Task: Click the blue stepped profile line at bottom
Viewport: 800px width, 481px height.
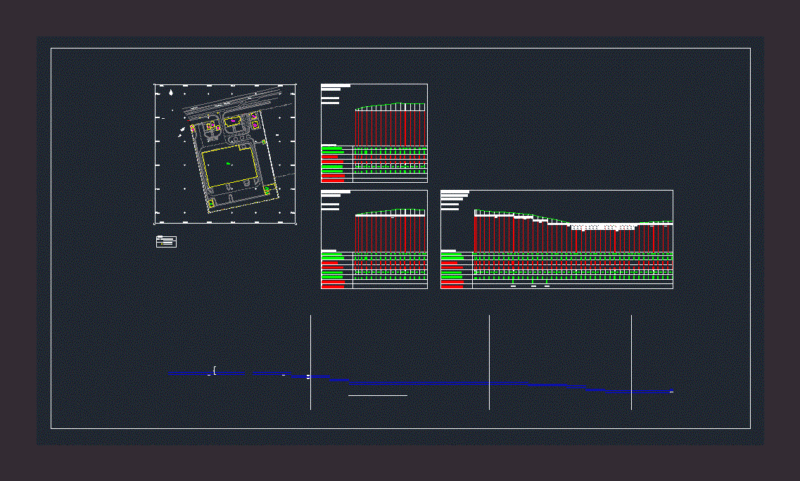Action: pyautogui.click(x=421, y=383)
